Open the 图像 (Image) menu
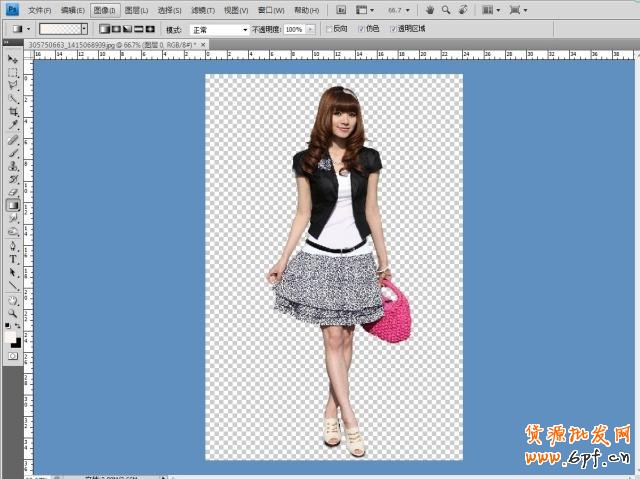Viewport: 640px width, 479px height. click(x=105, y=10)
